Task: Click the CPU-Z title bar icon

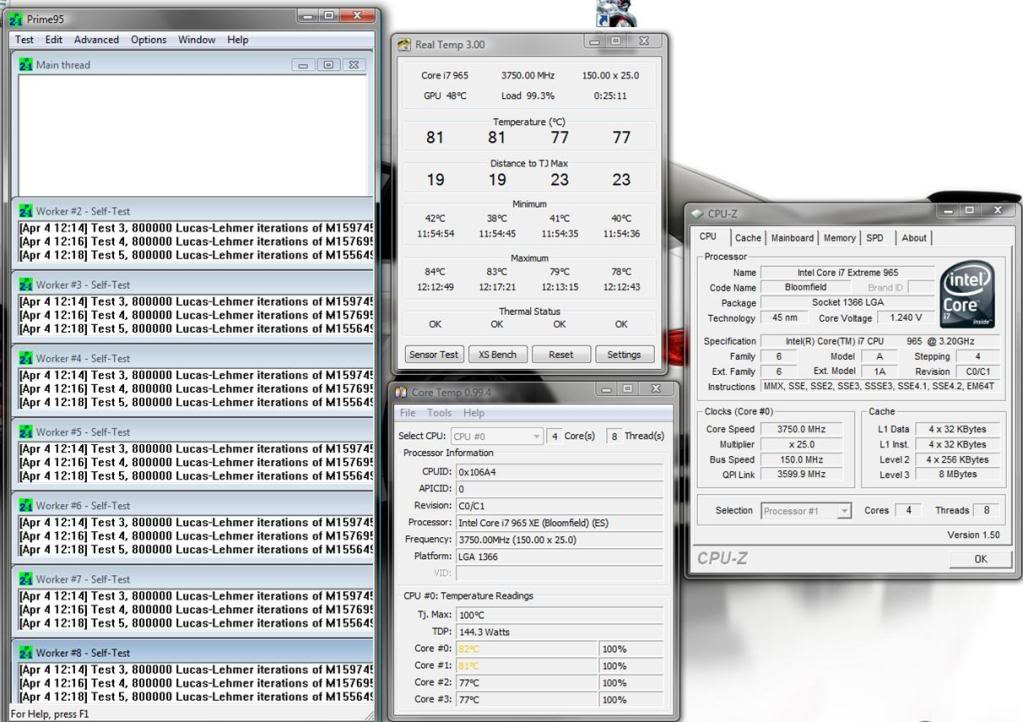Action: (697, 213)
